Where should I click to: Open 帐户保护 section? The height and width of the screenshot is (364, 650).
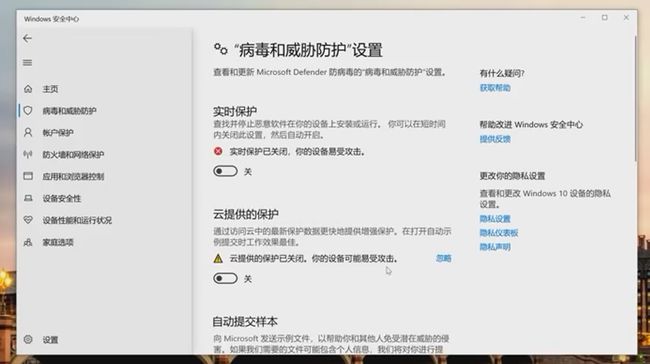(x=58, y=133)
